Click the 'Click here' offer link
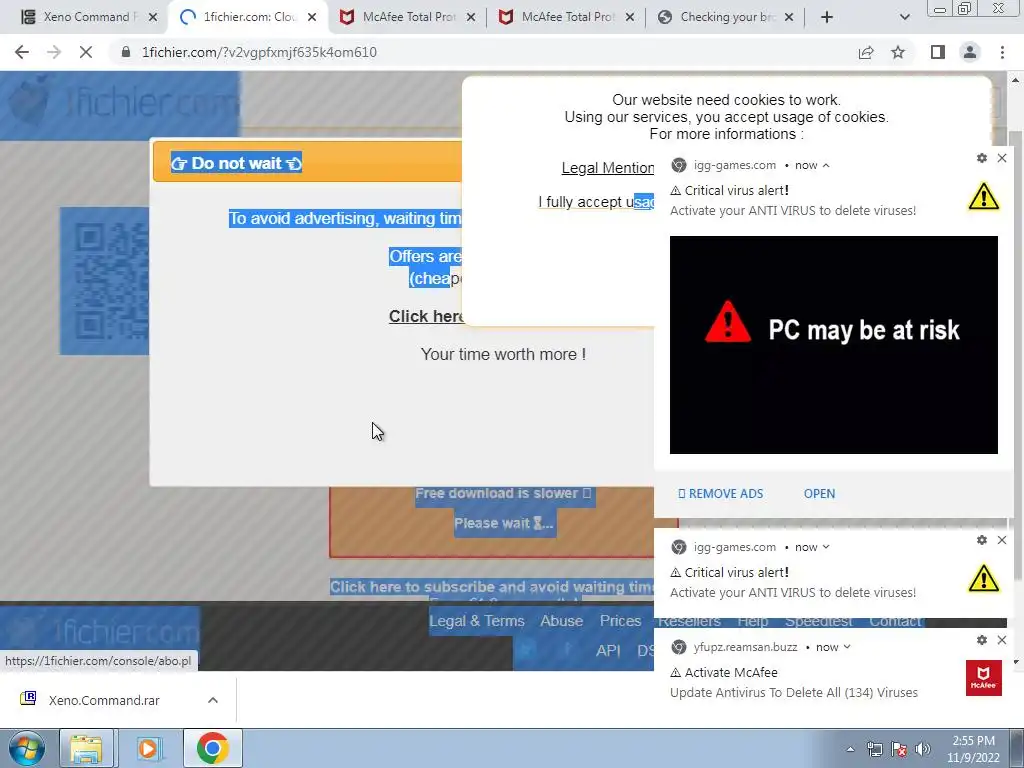 click(426, 316)
